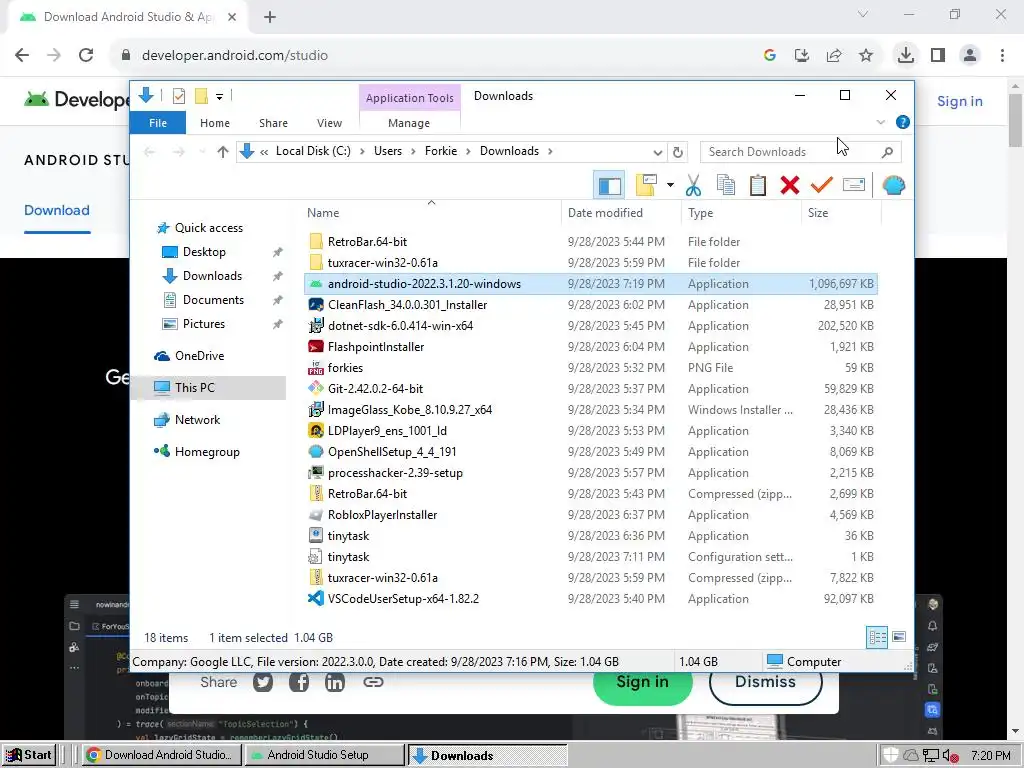Select Documents in the navigation pane
Screen dimensions: 1024x768
point(213,300)
